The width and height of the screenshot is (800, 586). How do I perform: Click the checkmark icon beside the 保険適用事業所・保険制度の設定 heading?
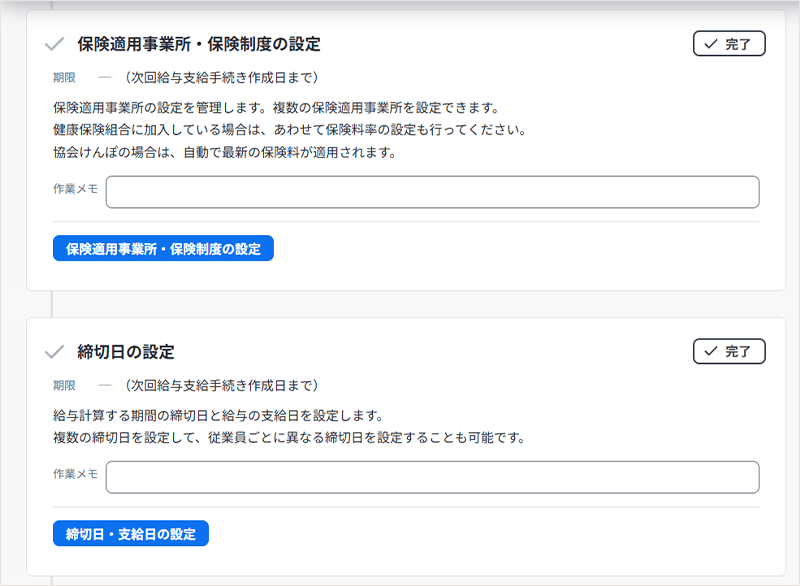(x=55, y=44)
